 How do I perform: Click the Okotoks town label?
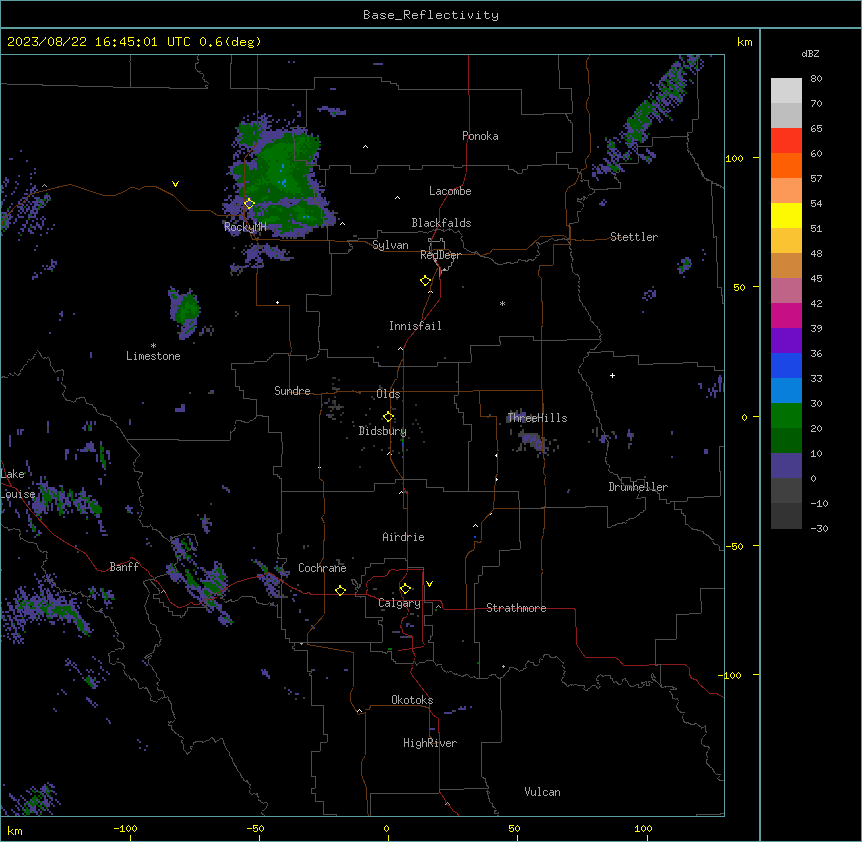(x=412, y=700)
